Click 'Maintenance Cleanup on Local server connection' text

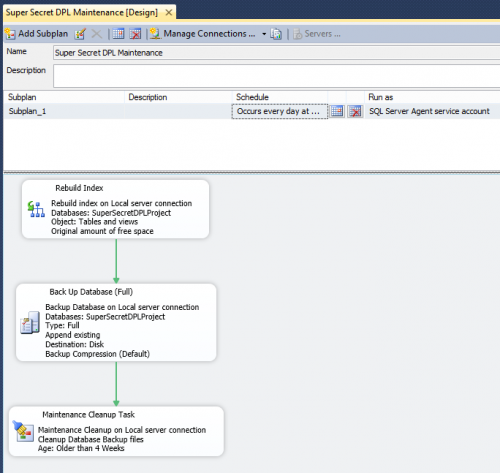pyautogui.click(x=122, y=430)
